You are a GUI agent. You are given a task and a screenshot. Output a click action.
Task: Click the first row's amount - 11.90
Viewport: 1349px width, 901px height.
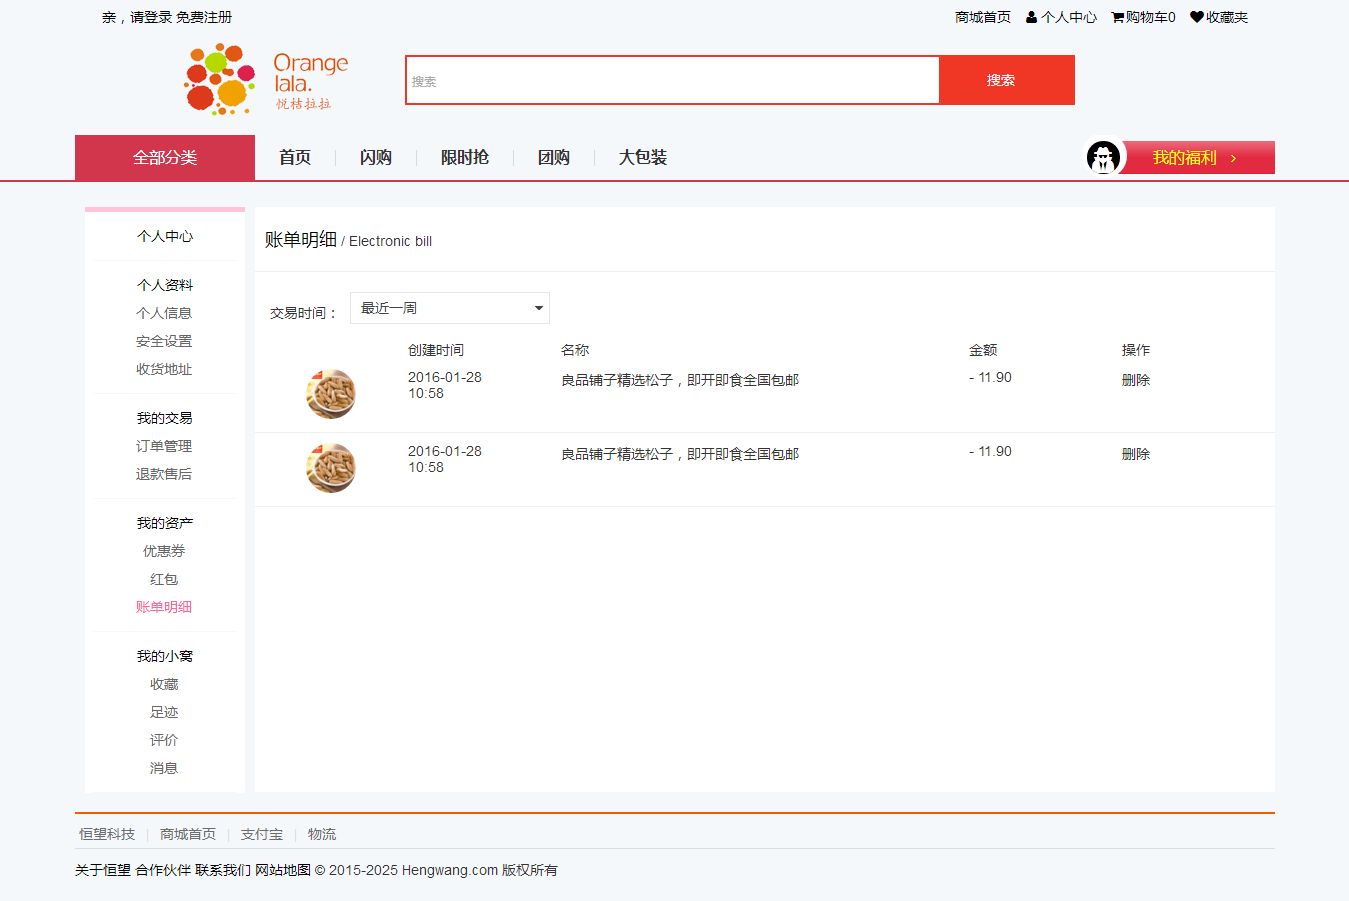(x=990, y=377)
